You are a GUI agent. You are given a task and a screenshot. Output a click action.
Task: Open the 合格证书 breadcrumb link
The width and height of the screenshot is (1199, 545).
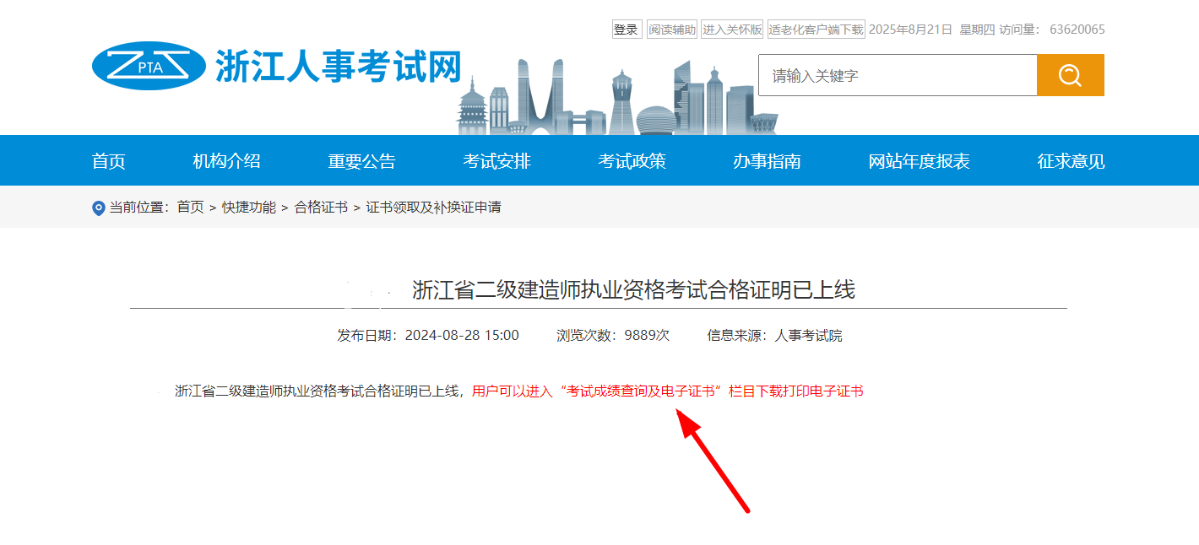[321, 208]
